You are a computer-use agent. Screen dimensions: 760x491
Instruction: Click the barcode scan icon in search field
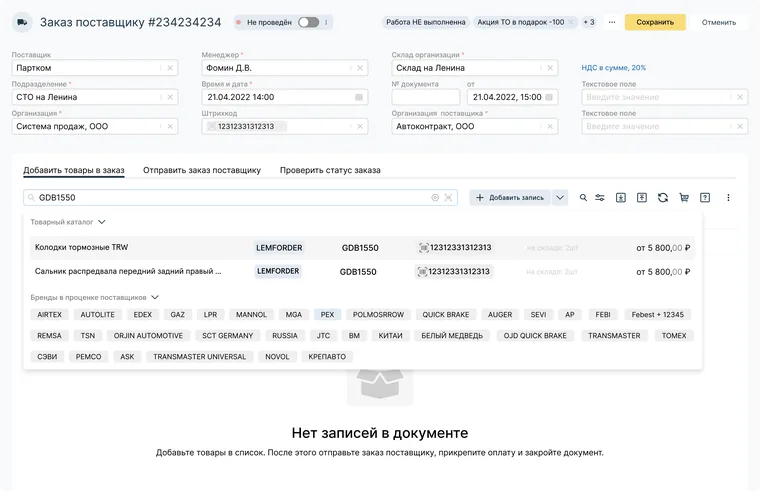coord(448,197)
